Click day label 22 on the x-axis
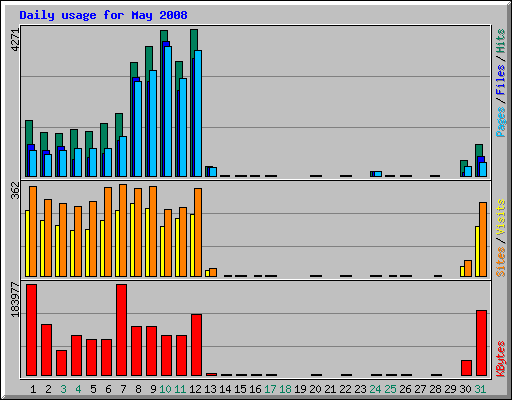This screenshot has width=512, height=400. pos(345,389)
